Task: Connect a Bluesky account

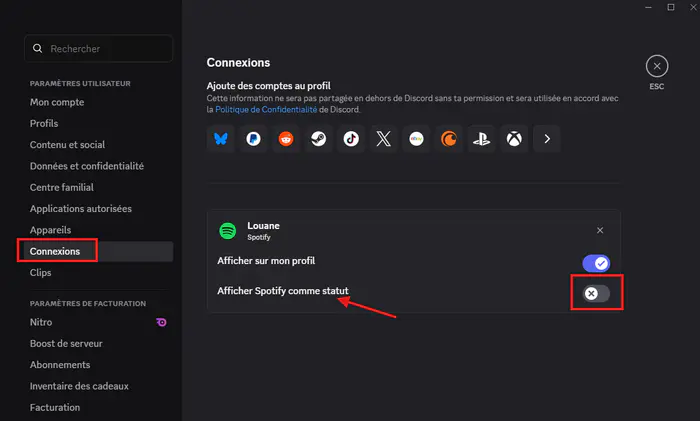Action: coord(221,139)
